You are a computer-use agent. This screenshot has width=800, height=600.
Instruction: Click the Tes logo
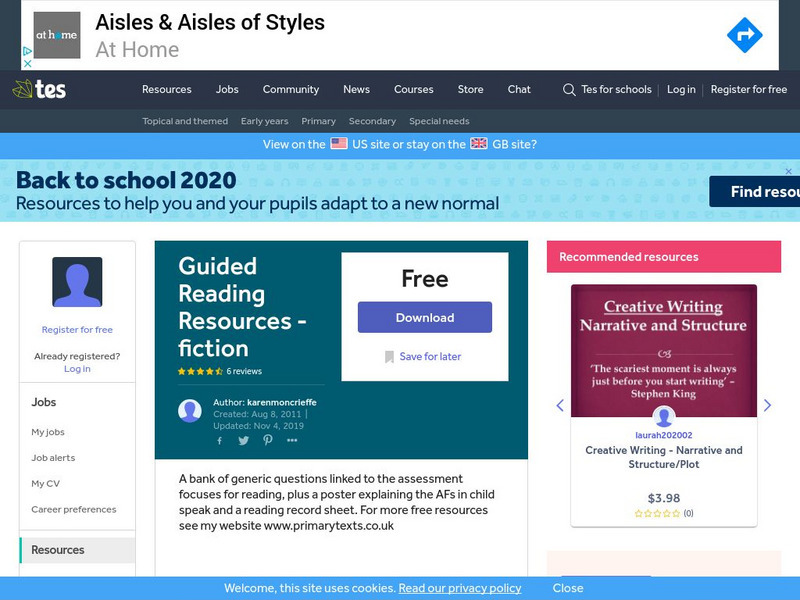tap(39, 89)
